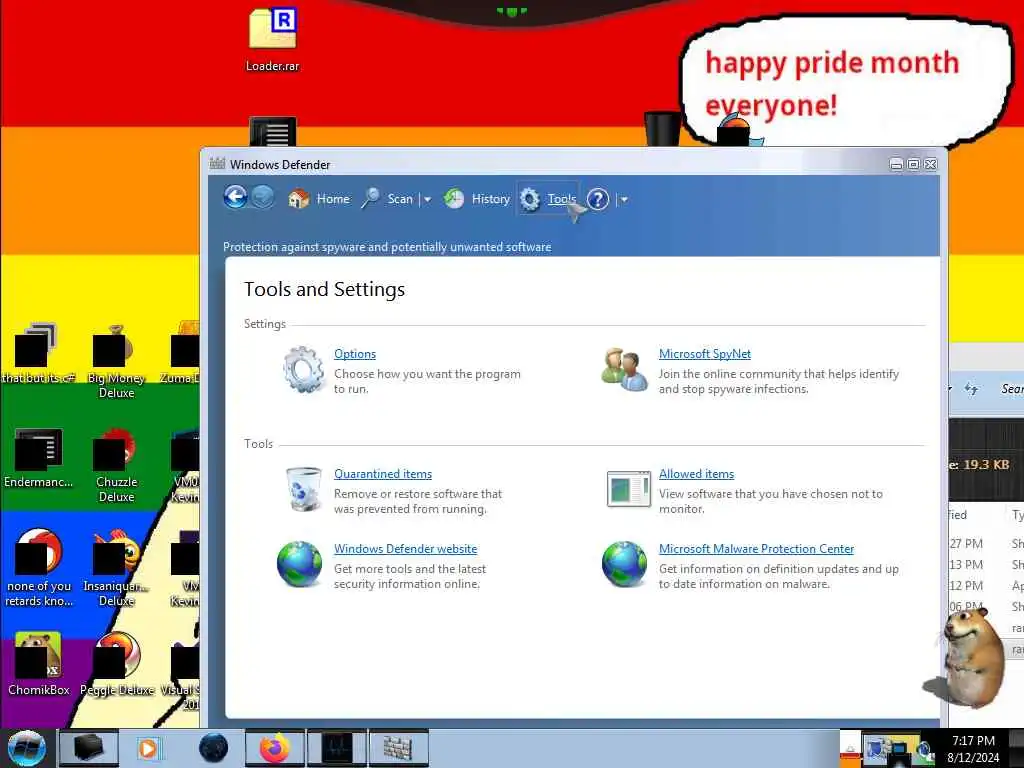Click the Tools gear icon in toolbar
1024x768 pixels.
pyautogui.click(x=530, y=199)
